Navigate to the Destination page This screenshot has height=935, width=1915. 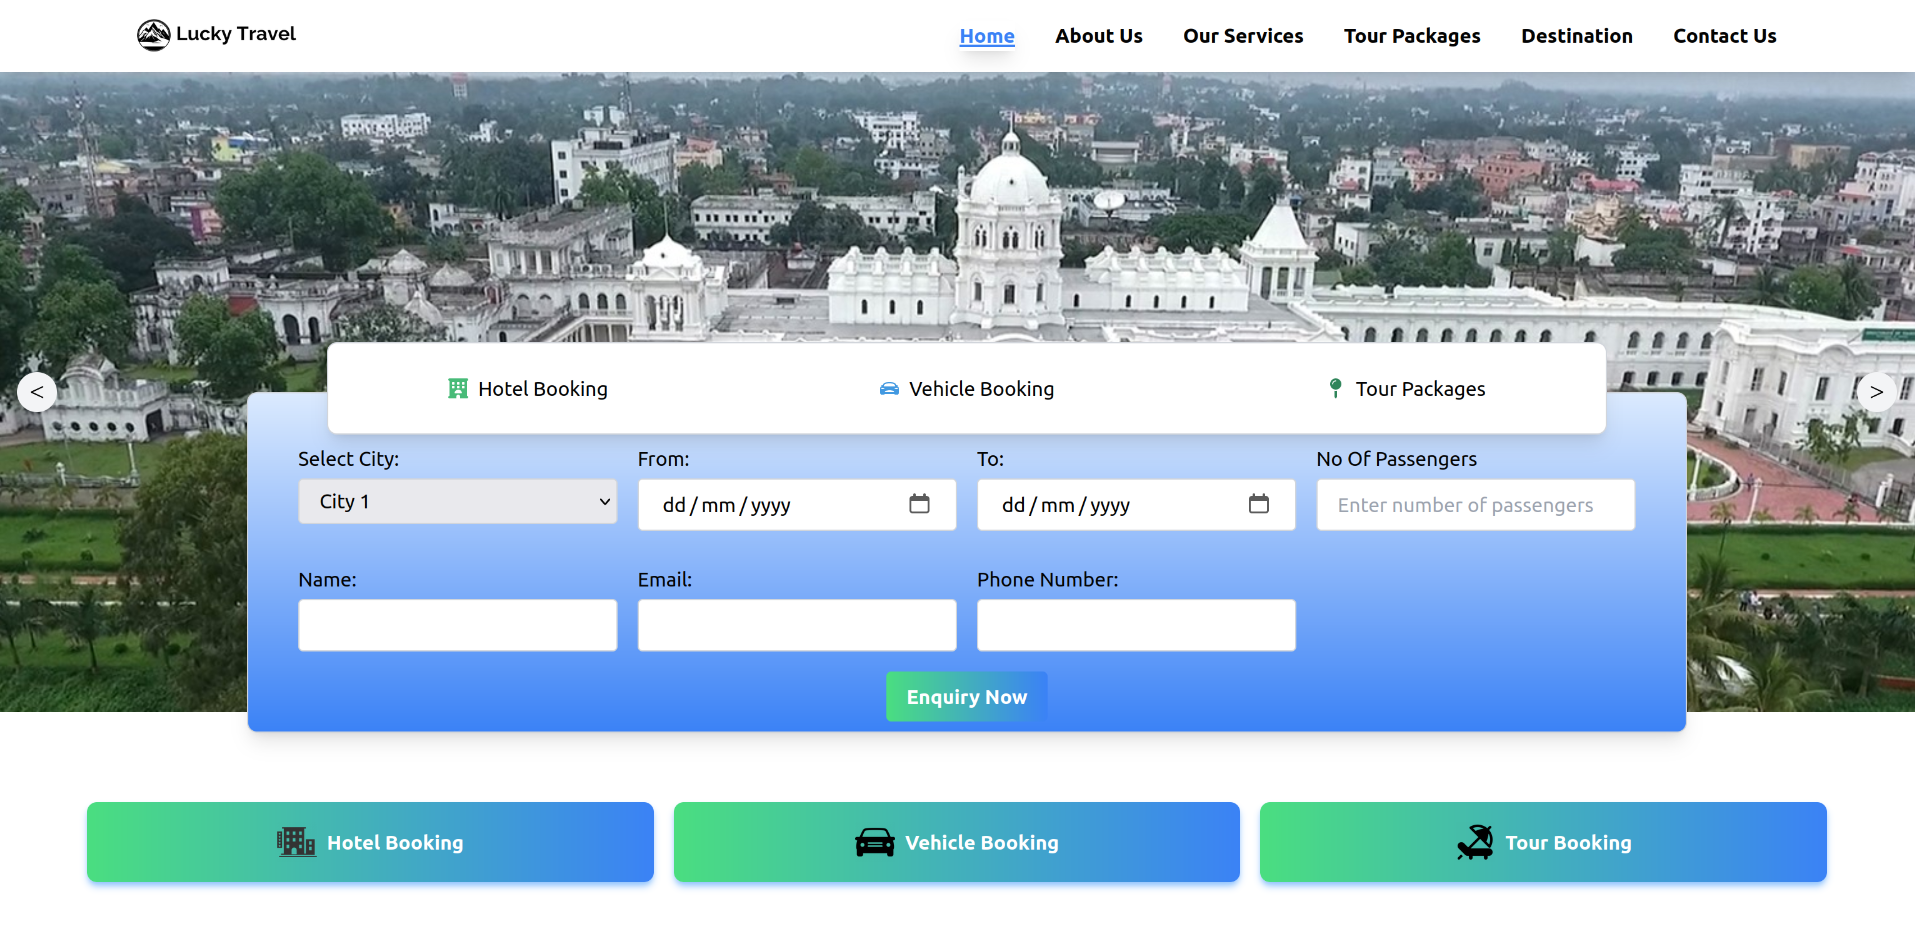point(1576,36)
